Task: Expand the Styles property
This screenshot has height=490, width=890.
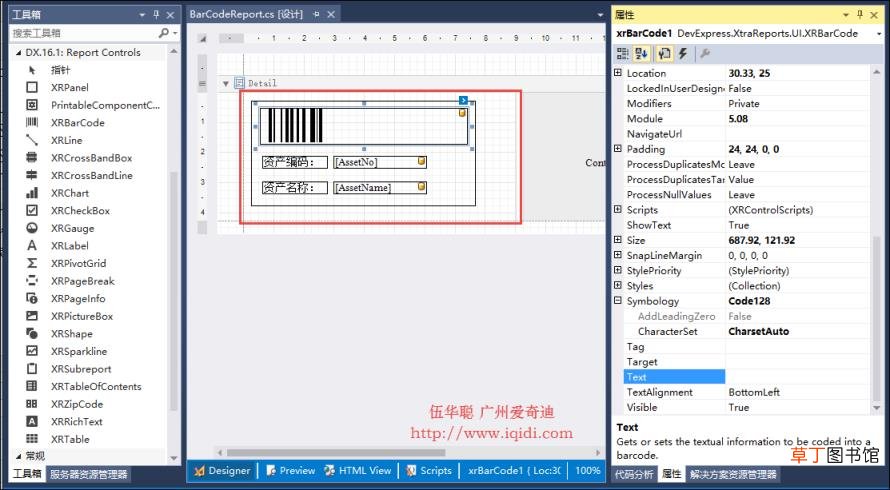Action: coord(618,286)
